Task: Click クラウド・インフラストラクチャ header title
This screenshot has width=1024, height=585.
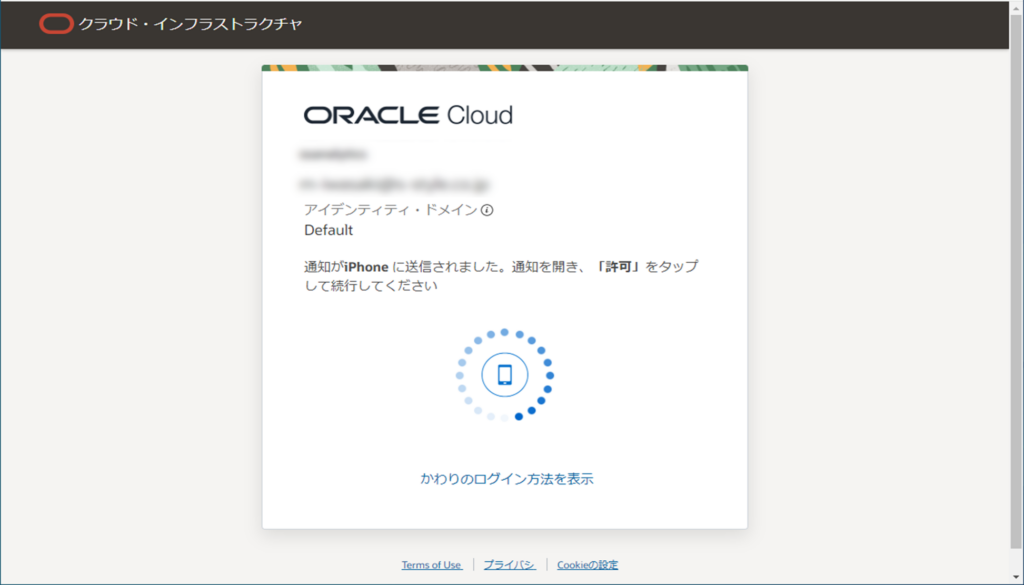Action: pos(191,24)
